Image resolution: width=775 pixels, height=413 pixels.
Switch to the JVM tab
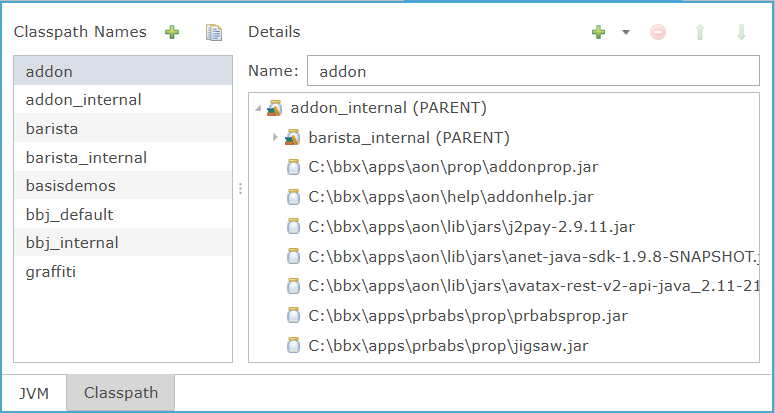(33, 393)
